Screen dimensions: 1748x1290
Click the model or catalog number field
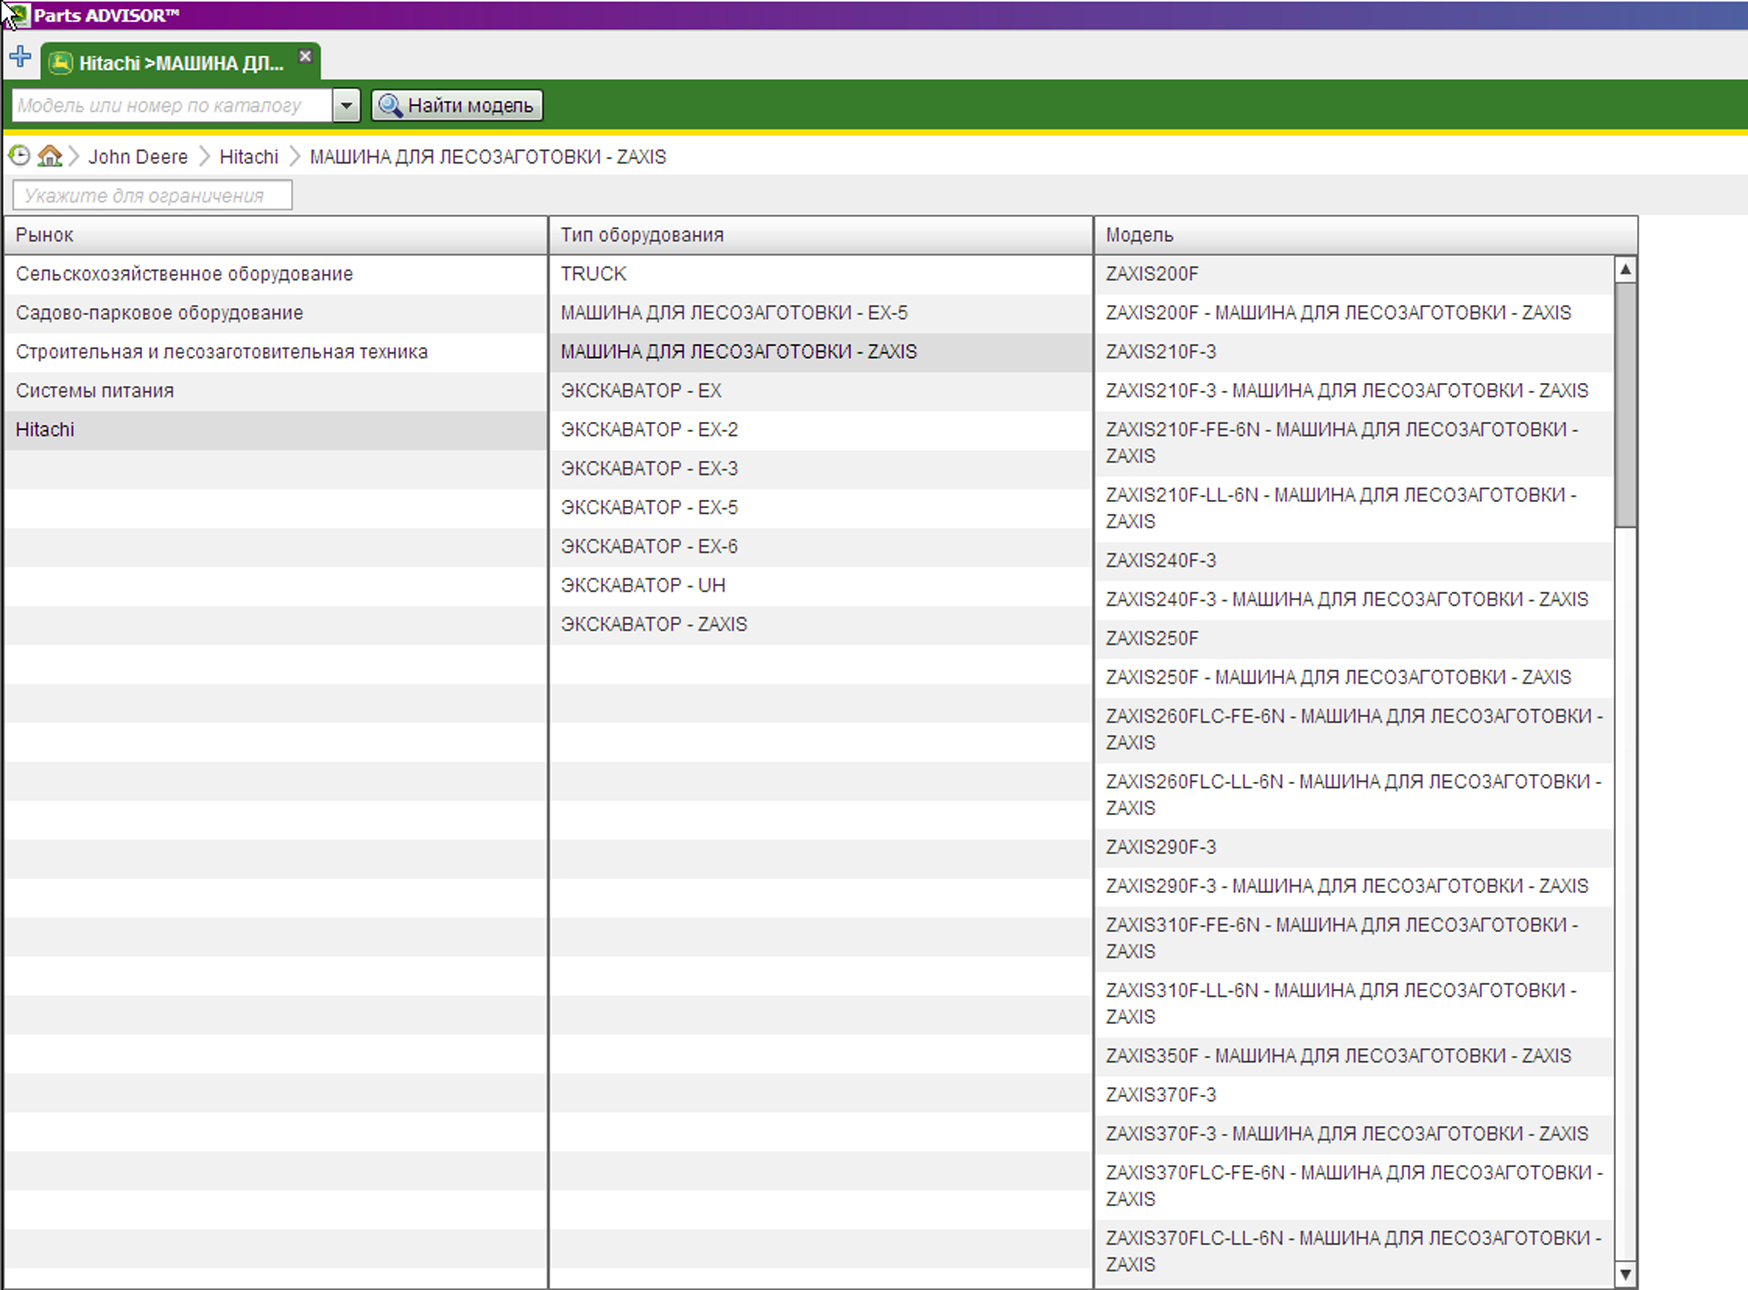coord(170,105)
